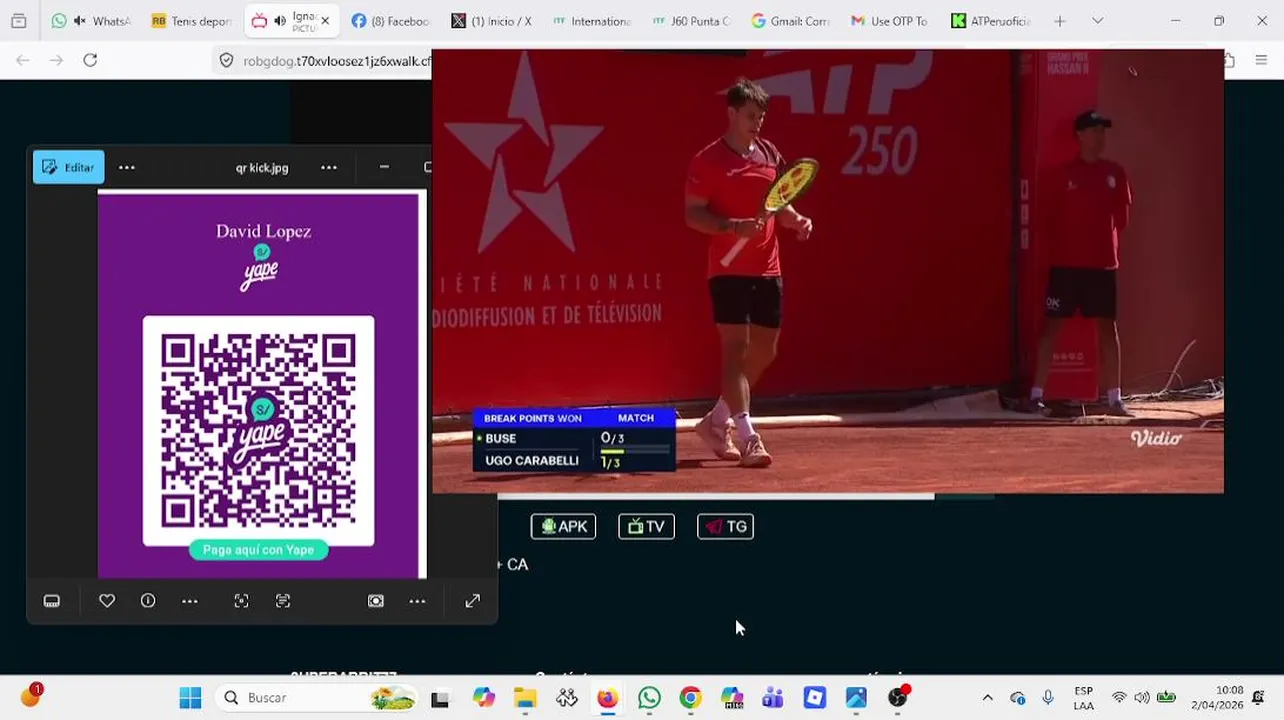
Task: Open the Windows Start menu
Action: click(190, 697)
